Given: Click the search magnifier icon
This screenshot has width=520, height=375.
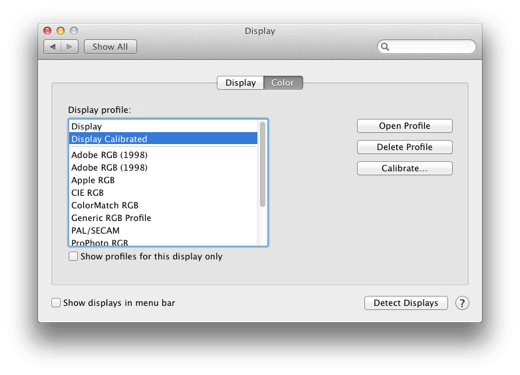Looking at the screenshot, I should (x=385, y=47).
